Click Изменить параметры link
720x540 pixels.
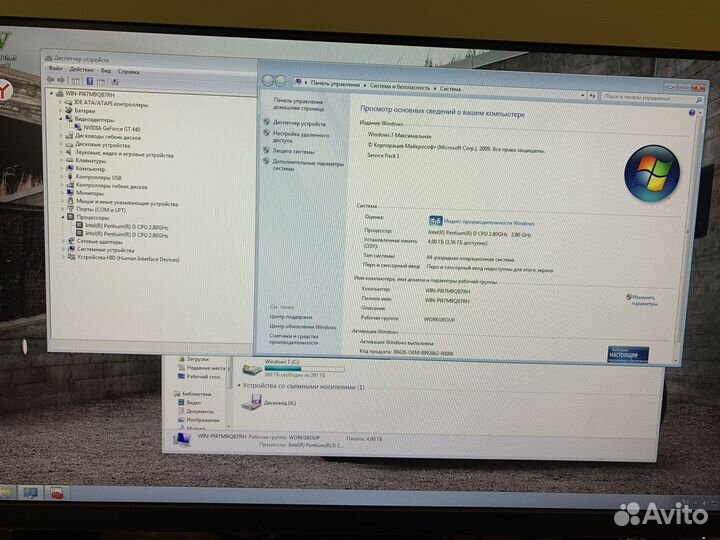[643, 300]
